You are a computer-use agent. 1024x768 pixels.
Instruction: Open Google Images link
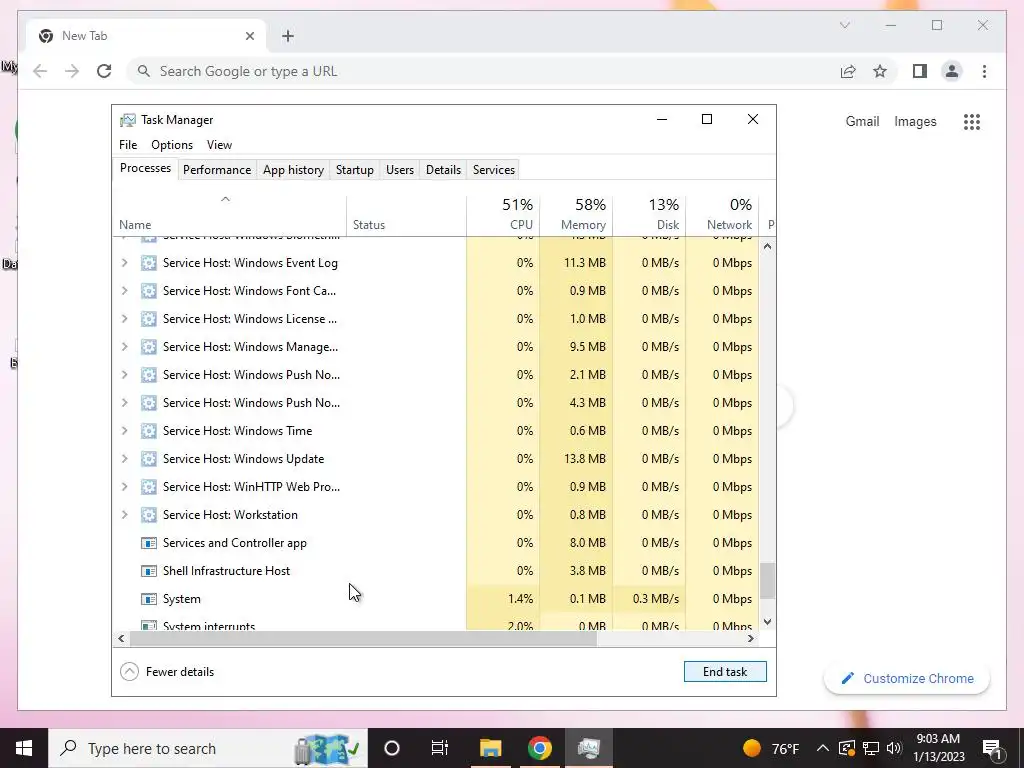point(915,121)
